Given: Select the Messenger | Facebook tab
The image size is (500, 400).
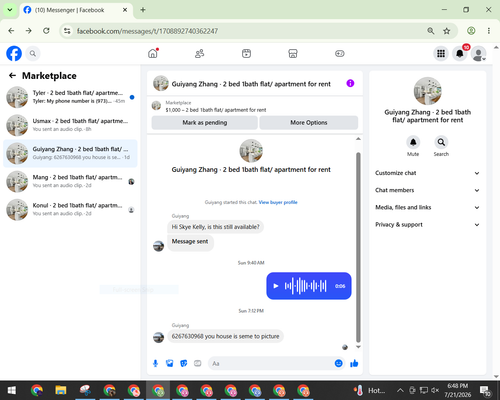Looking at the screenshot, I should coord(76,10).
